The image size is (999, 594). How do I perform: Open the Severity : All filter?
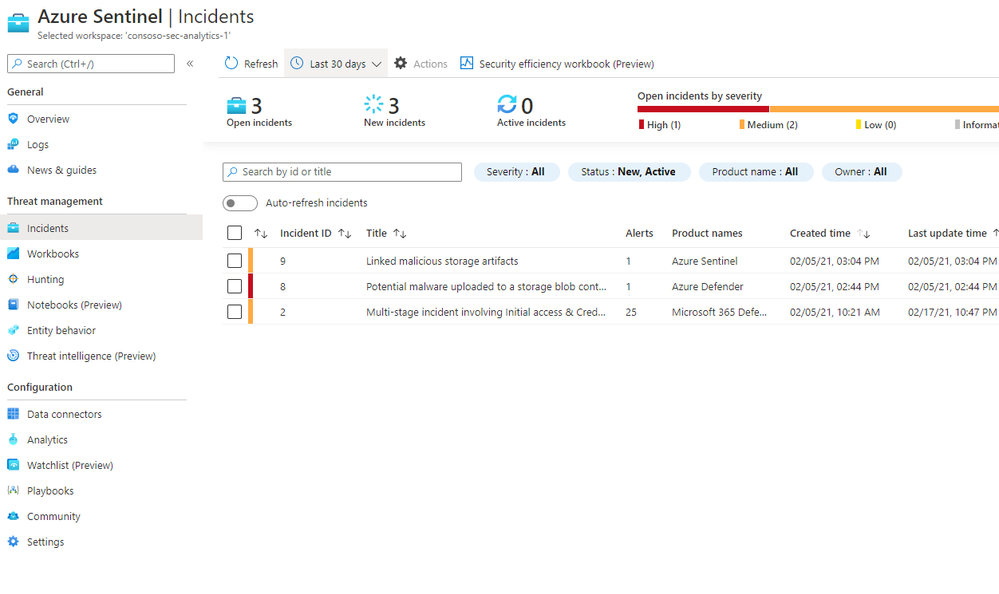(517, 171)
